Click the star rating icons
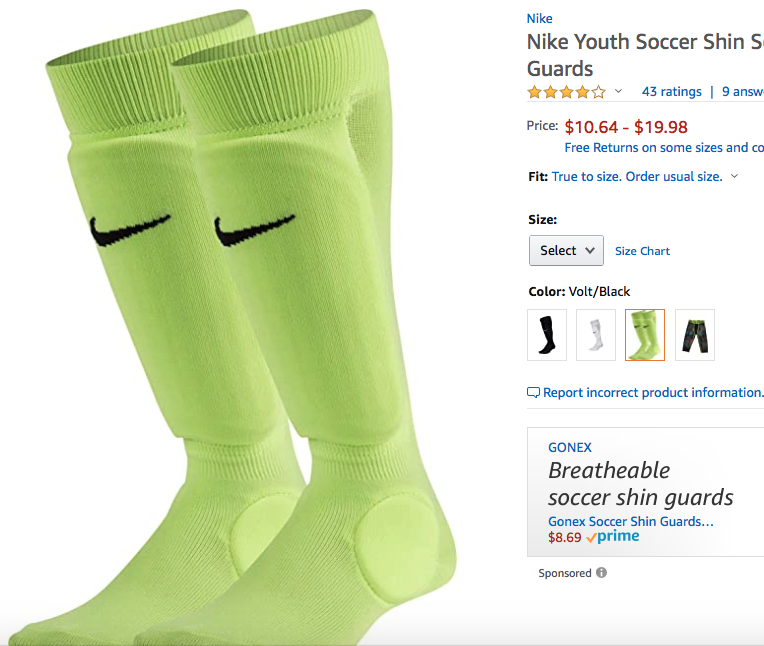 pyautogui.click(x=566, y=92)
